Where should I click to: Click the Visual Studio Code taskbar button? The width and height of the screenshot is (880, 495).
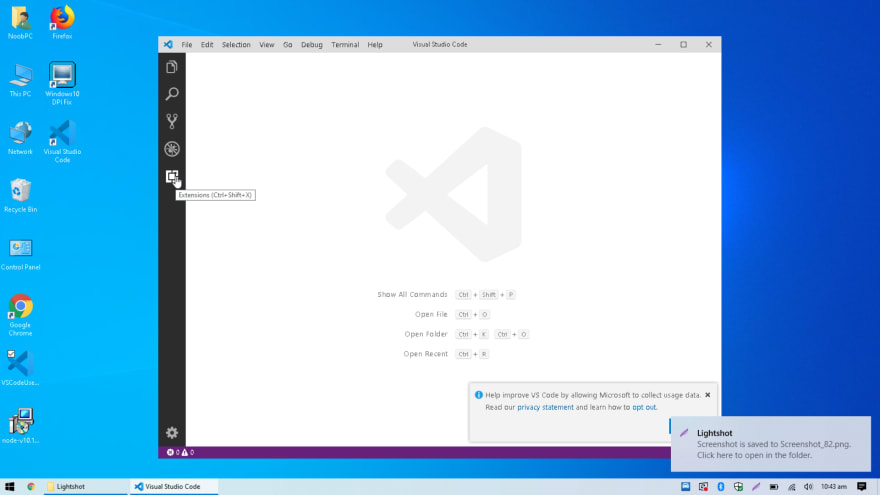174,487
